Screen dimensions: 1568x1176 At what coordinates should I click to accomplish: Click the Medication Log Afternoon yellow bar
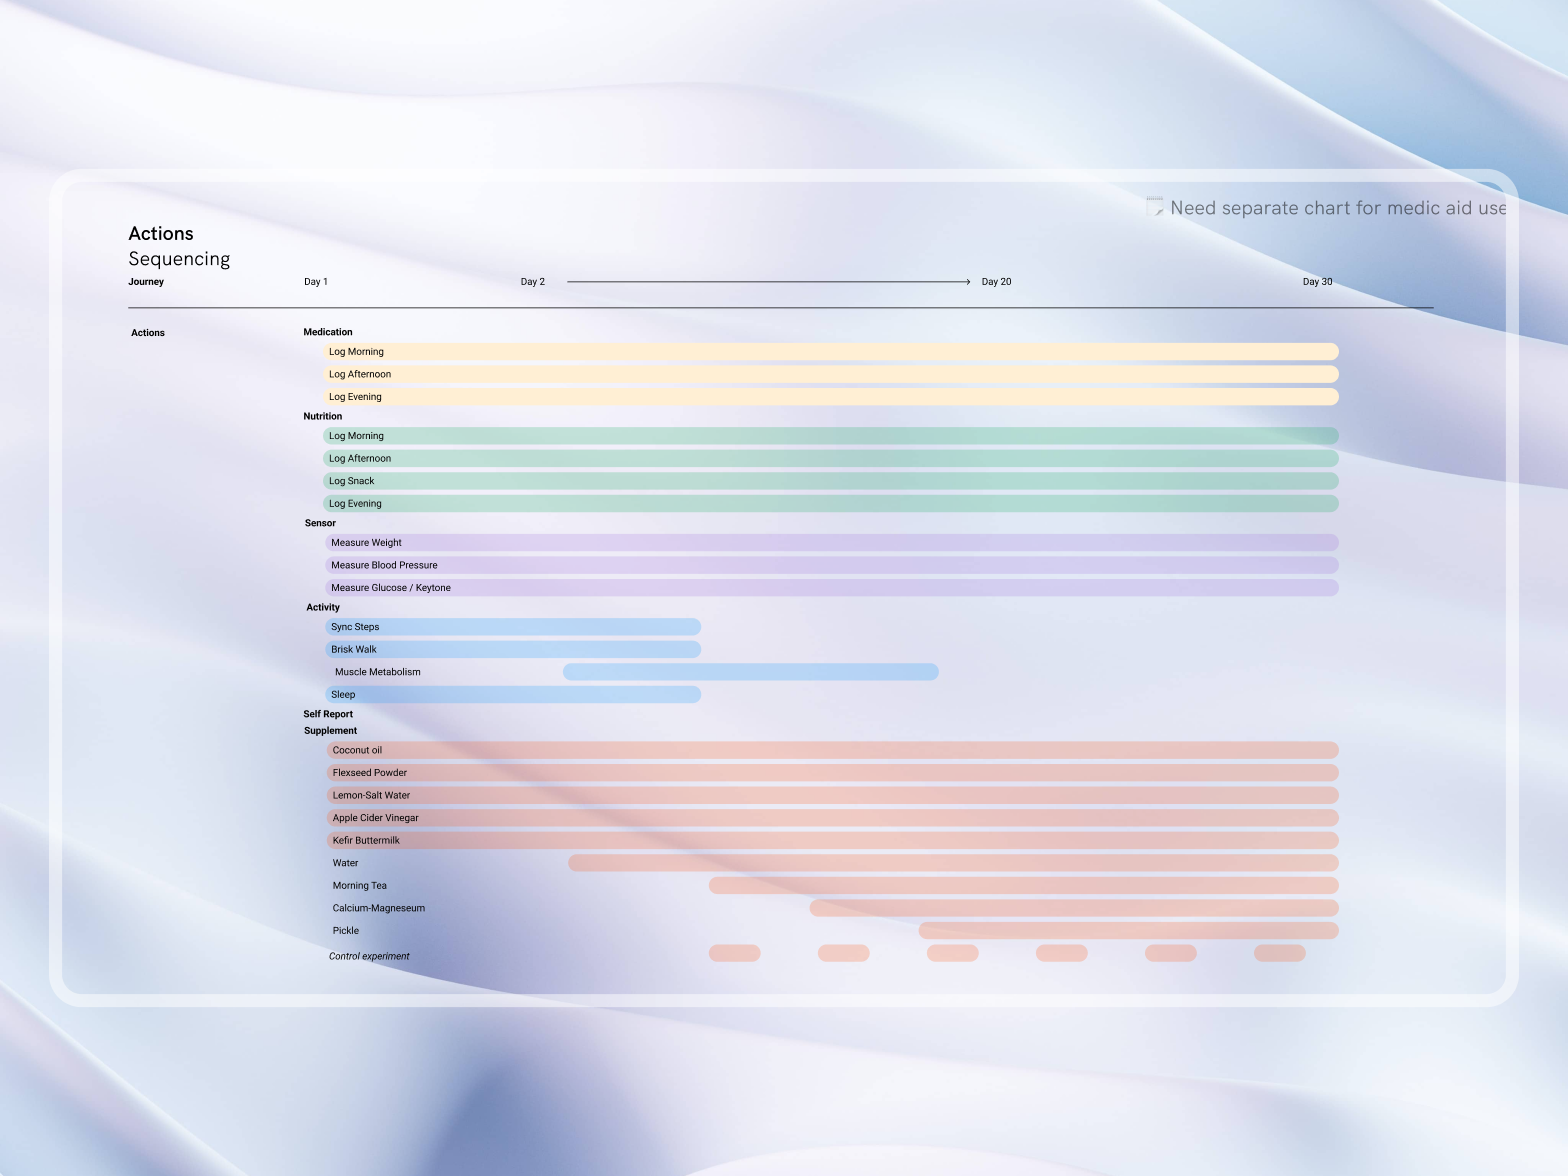[831, 374]
